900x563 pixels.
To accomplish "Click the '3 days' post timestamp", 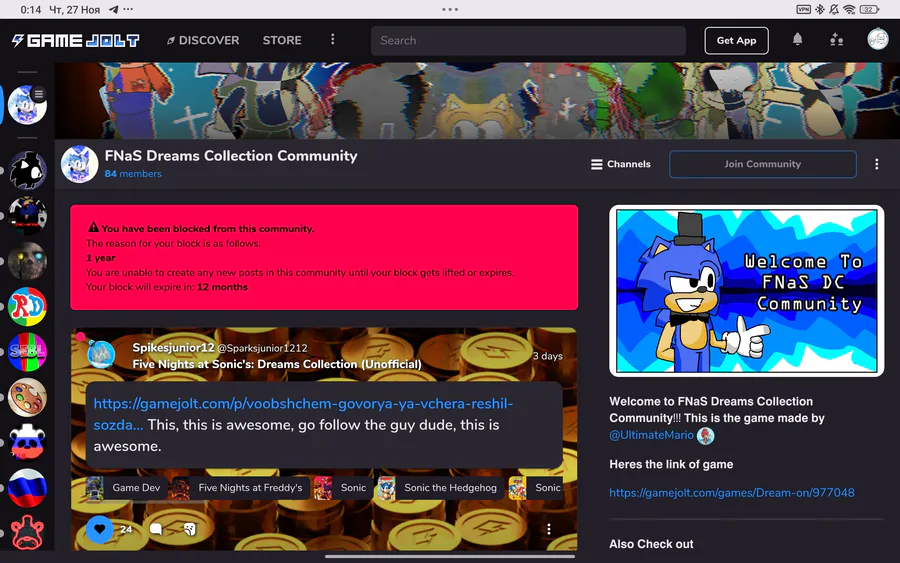I will [x=547, y=356].
